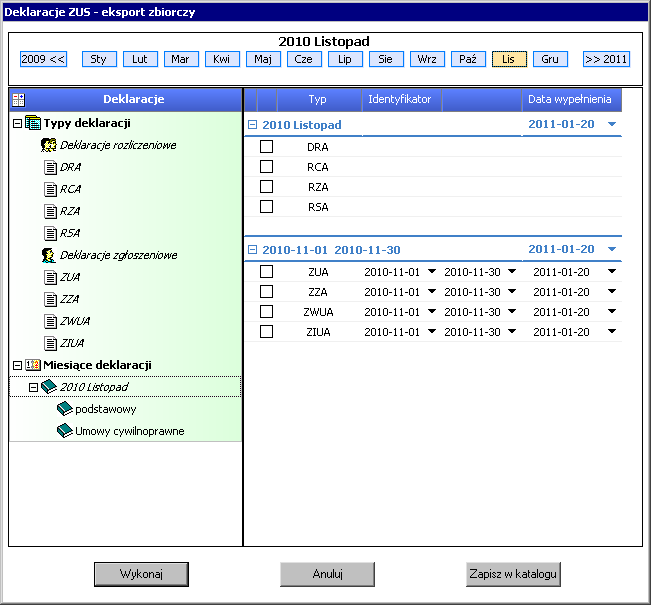Click the highlighted Lis month button
The image size is (651, 605).
[x=509, y=59]
